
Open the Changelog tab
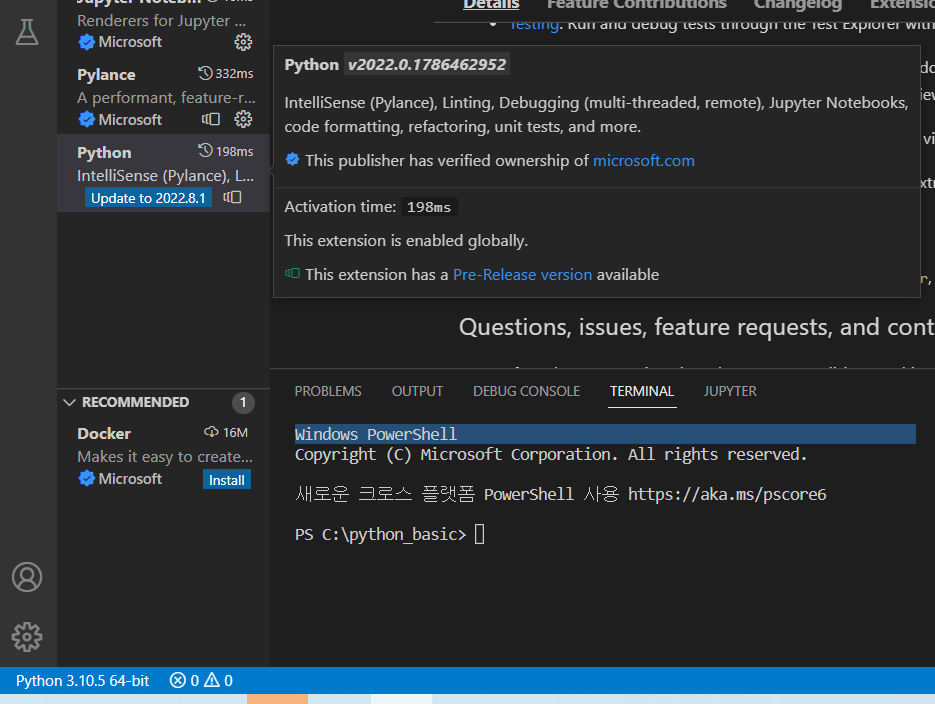(x=798, y=5)
